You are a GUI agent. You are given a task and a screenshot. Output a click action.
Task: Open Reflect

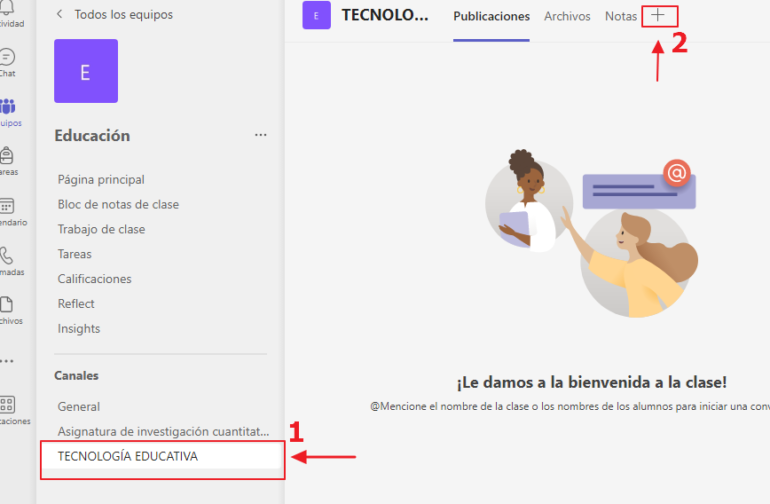(x=76, y=304)
